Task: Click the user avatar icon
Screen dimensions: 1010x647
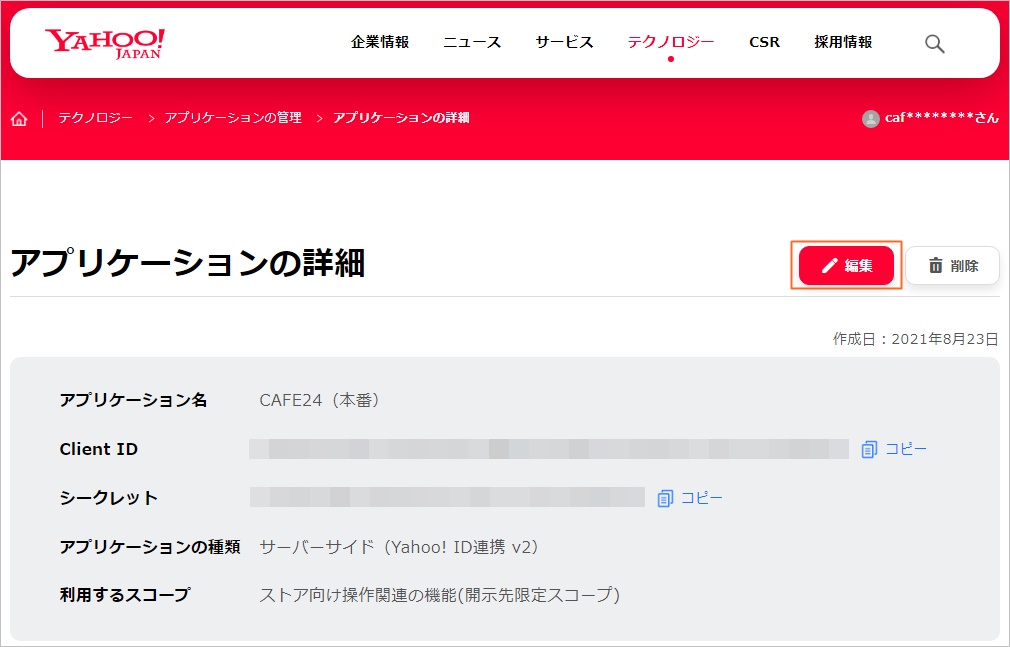Action: click(871, 119)
